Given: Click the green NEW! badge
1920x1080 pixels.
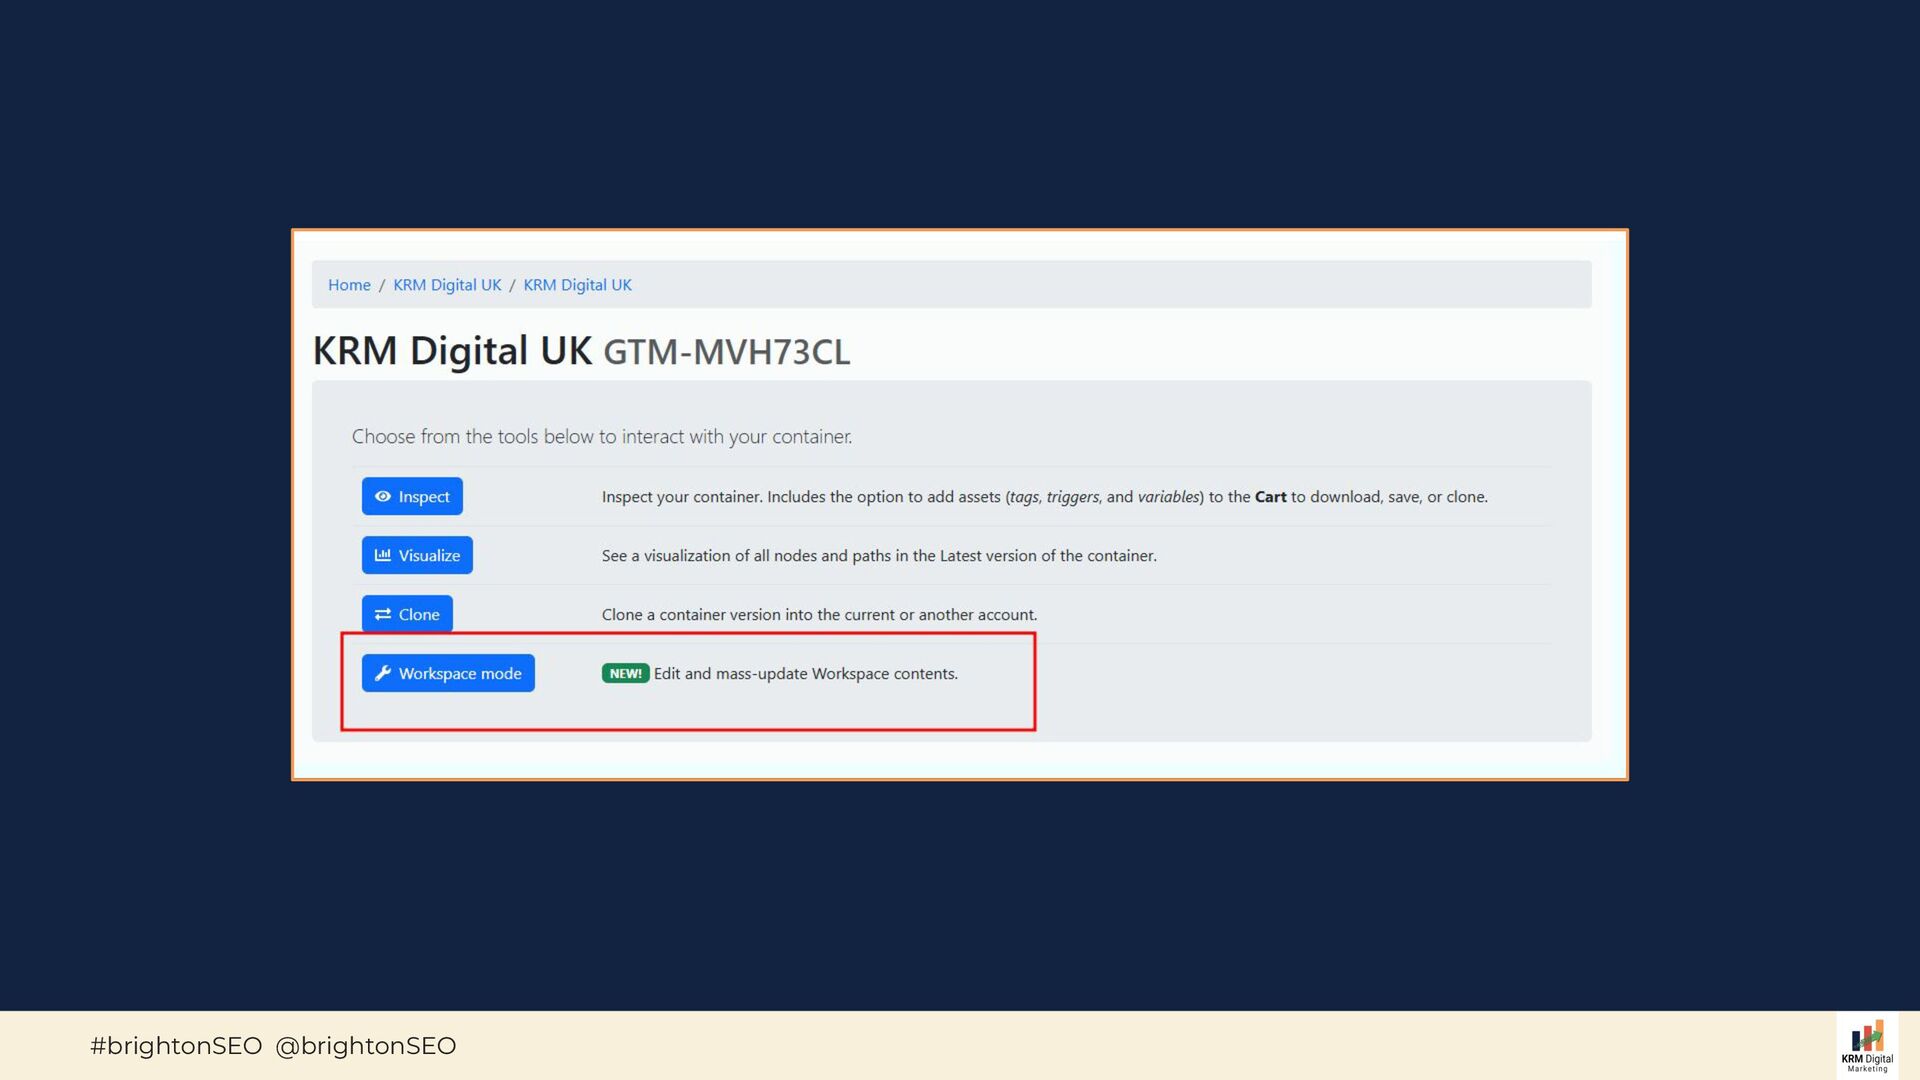Looking at the screenshot, I should 625,673.
